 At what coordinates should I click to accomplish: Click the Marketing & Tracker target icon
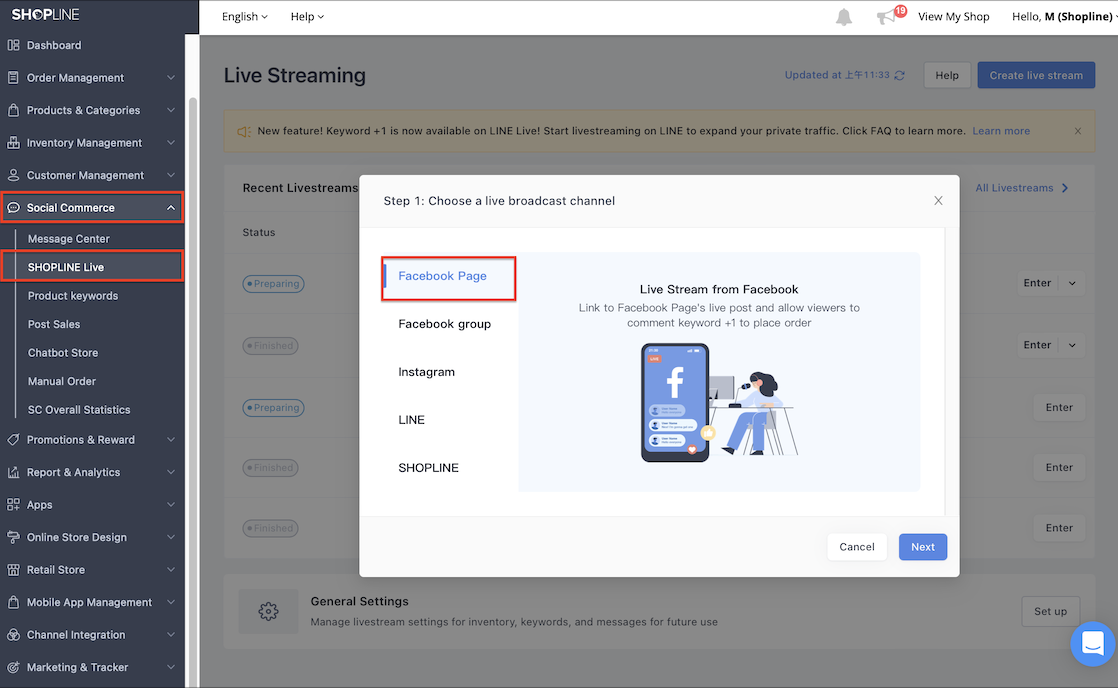click(13, 667)
